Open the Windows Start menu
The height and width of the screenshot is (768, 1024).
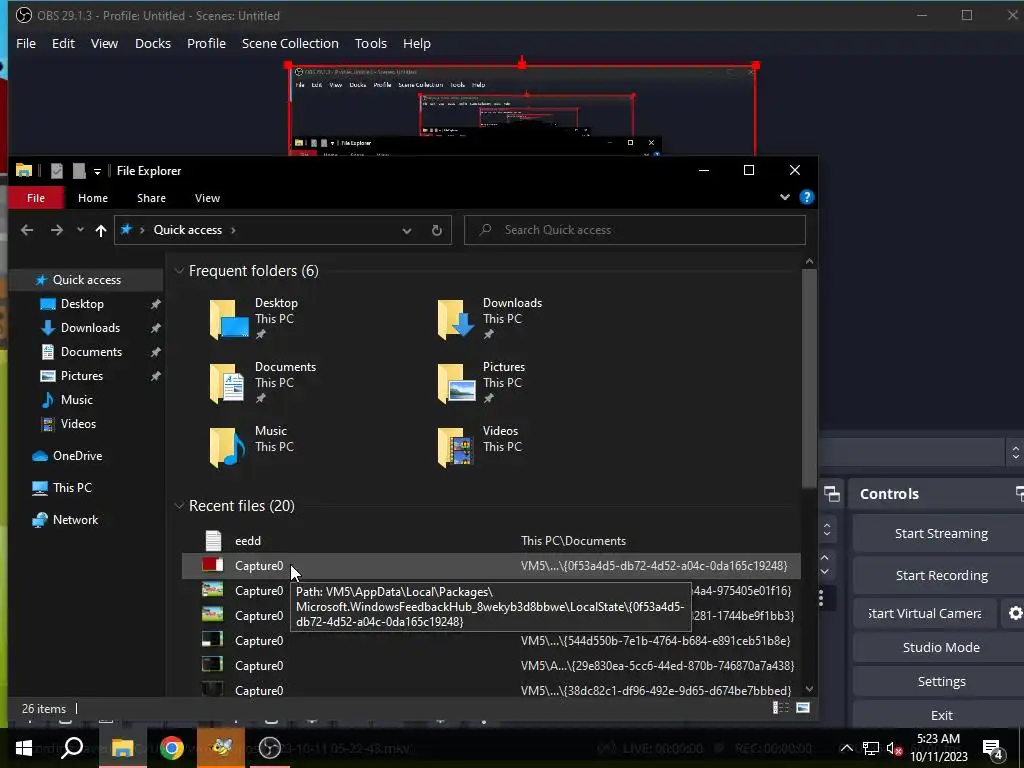pyautogui.click(x=24, y=748)
